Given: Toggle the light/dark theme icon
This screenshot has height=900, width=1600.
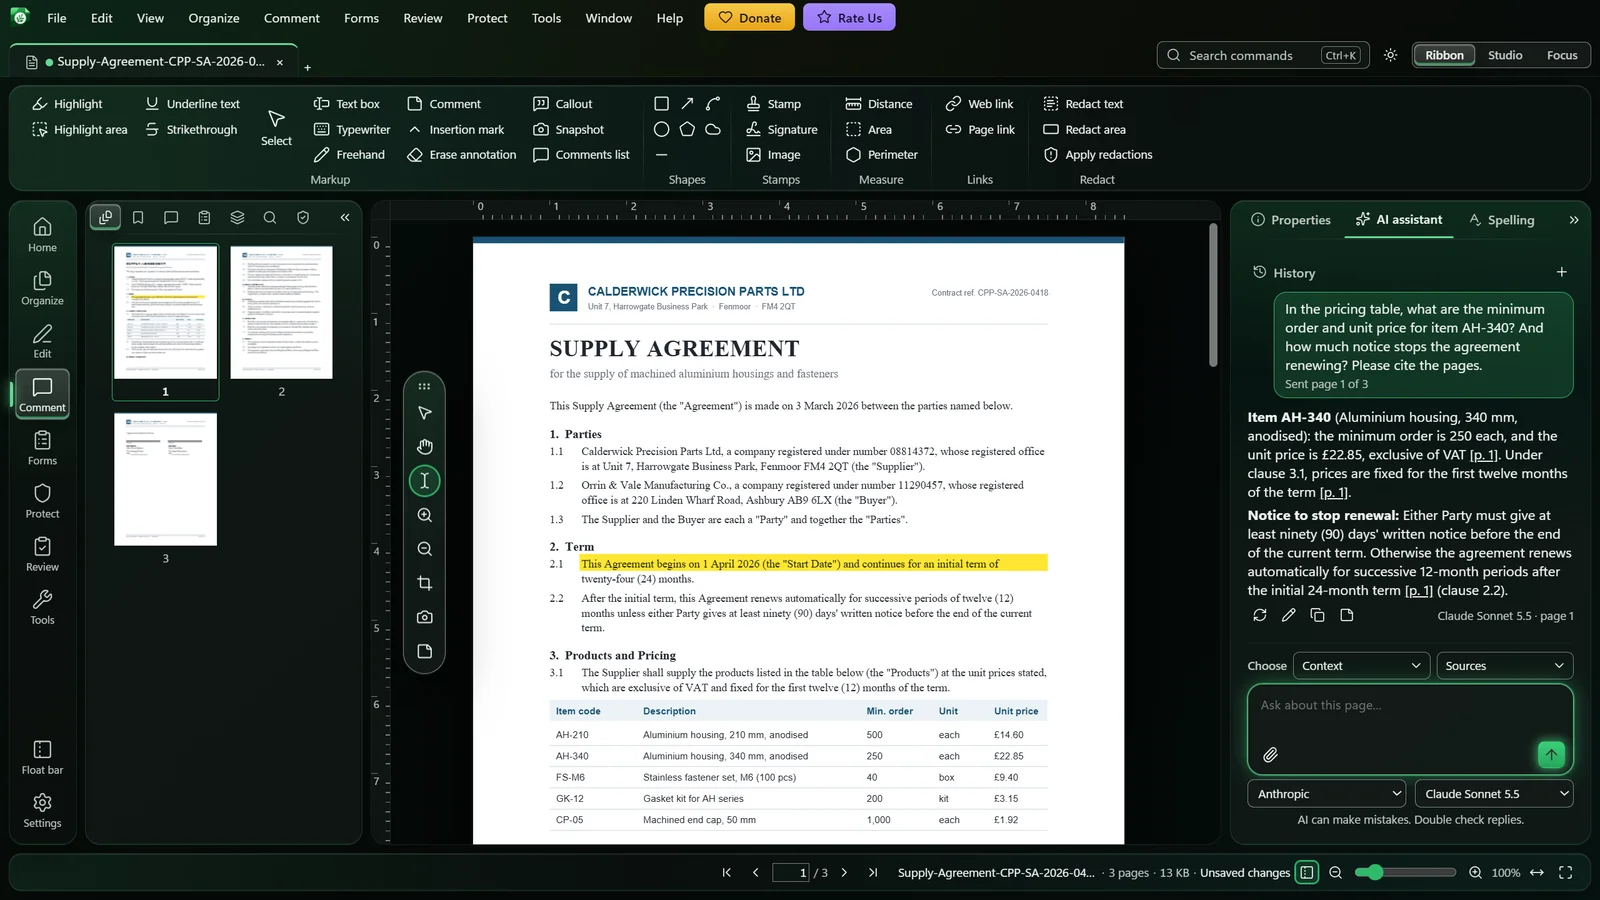Looking at the screenshot, I should (x=1390, y=55).
